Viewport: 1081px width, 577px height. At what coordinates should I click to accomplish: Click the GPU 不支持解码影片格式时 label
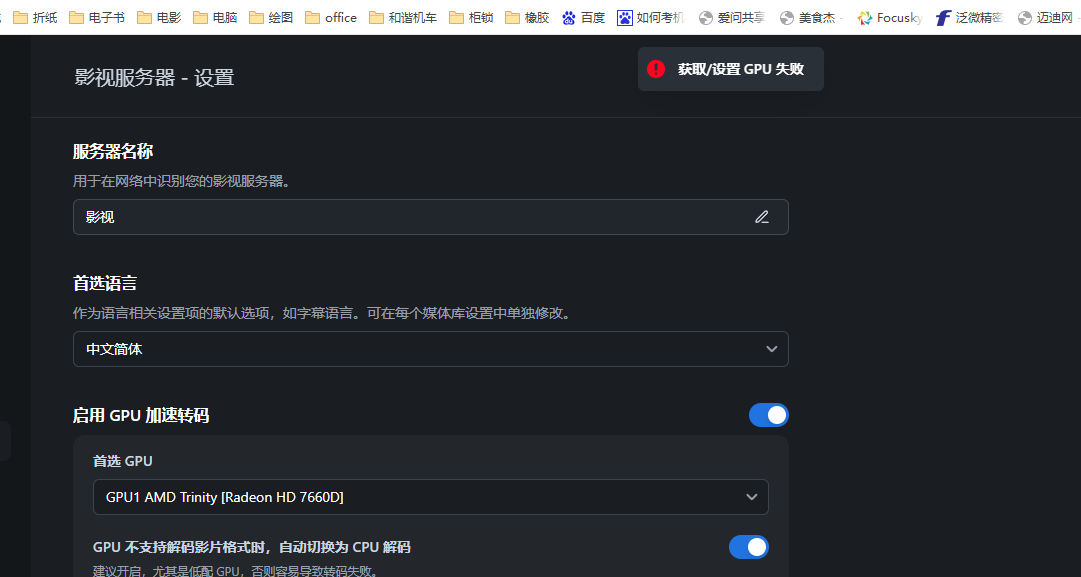(252, 547)
